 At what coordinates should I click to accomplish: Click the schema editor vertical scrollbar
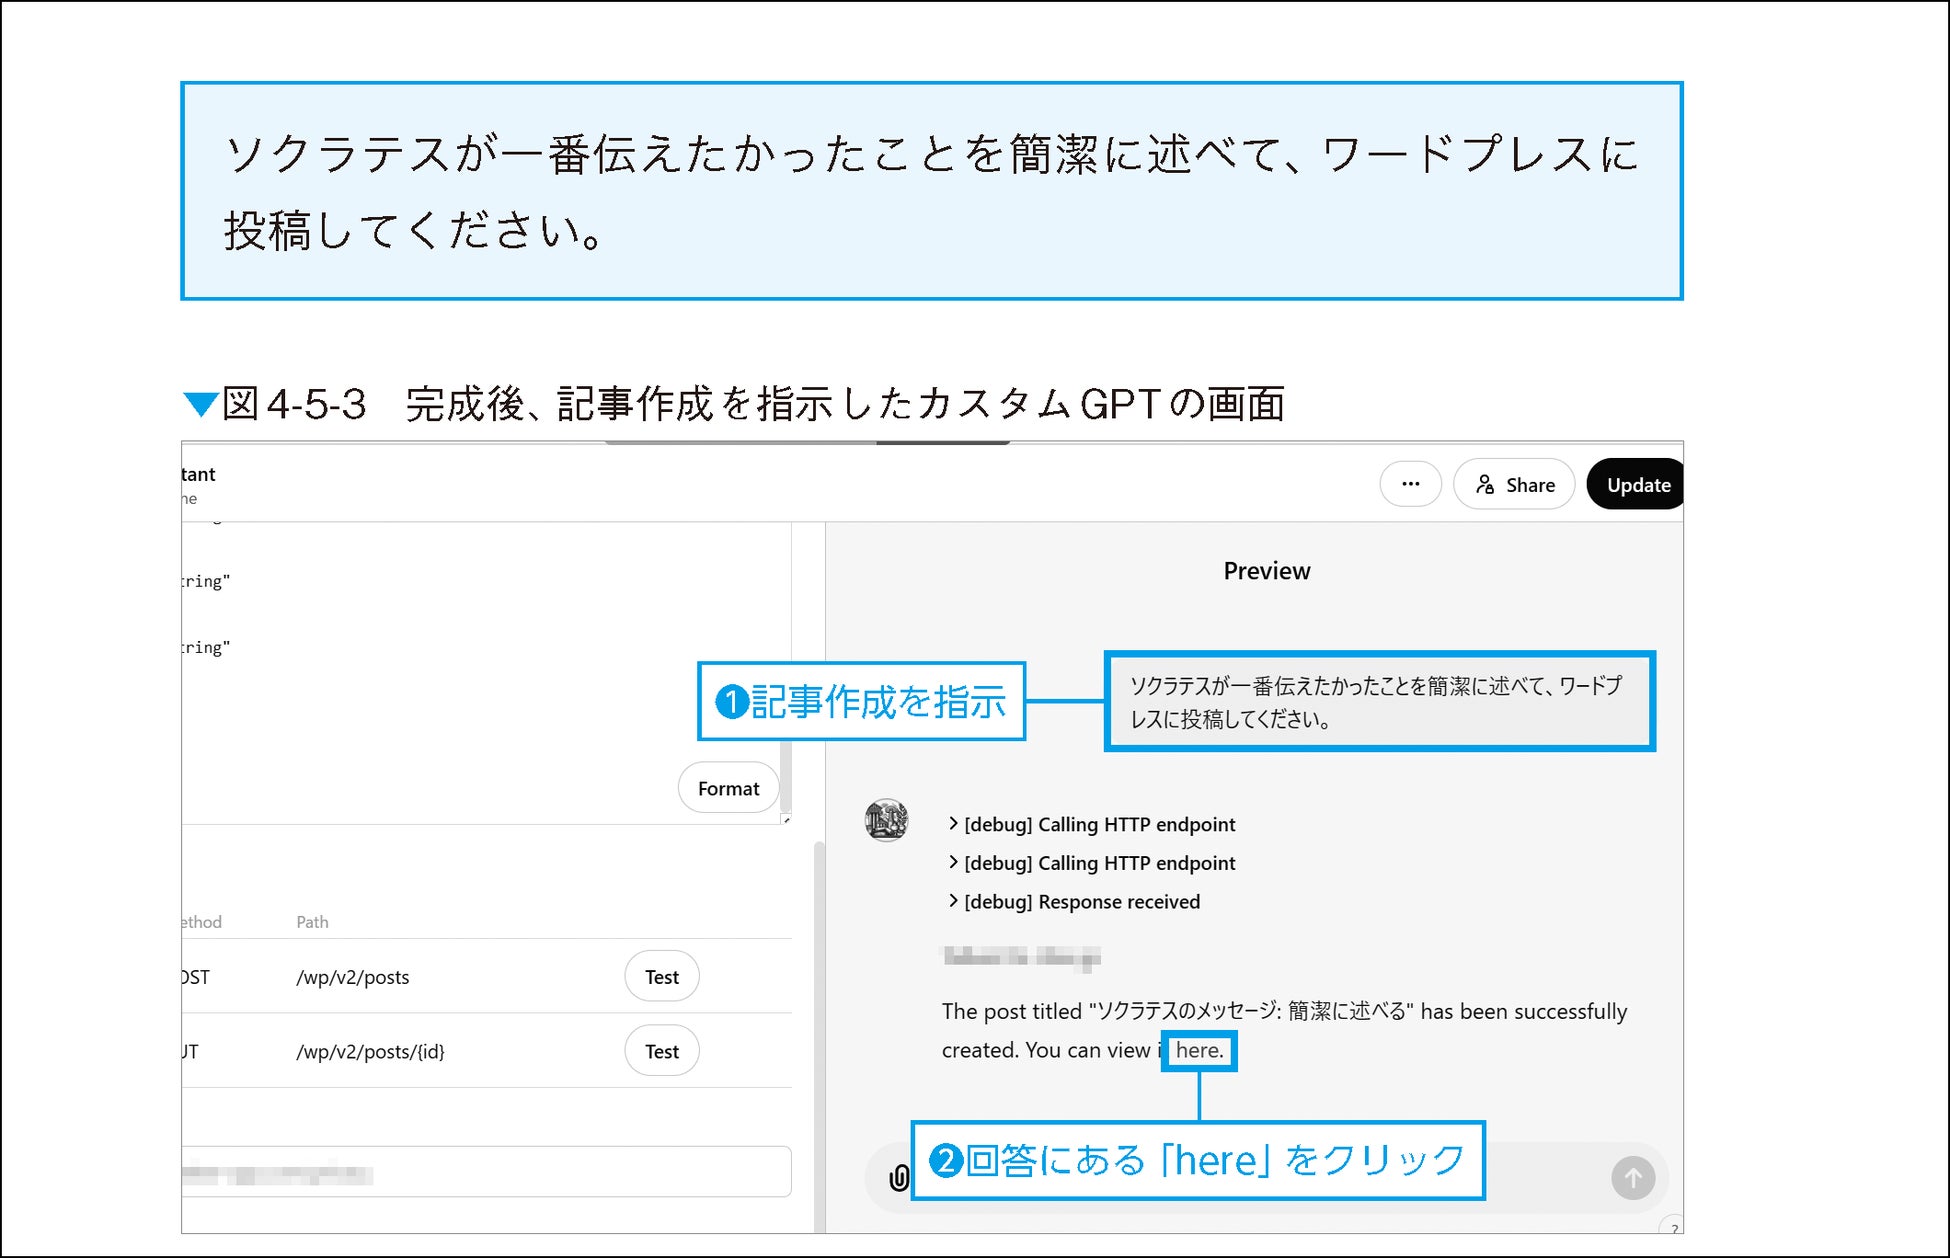(x=786, y=775)
